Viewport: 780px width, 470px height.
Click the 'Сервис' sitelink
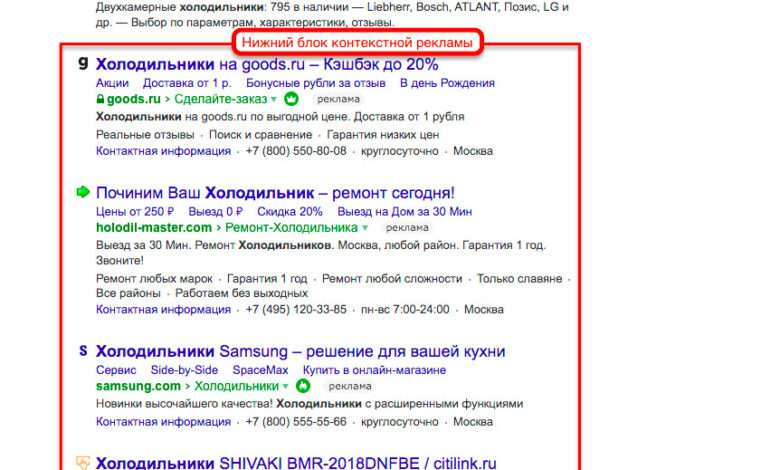click(x=116, y=370)
